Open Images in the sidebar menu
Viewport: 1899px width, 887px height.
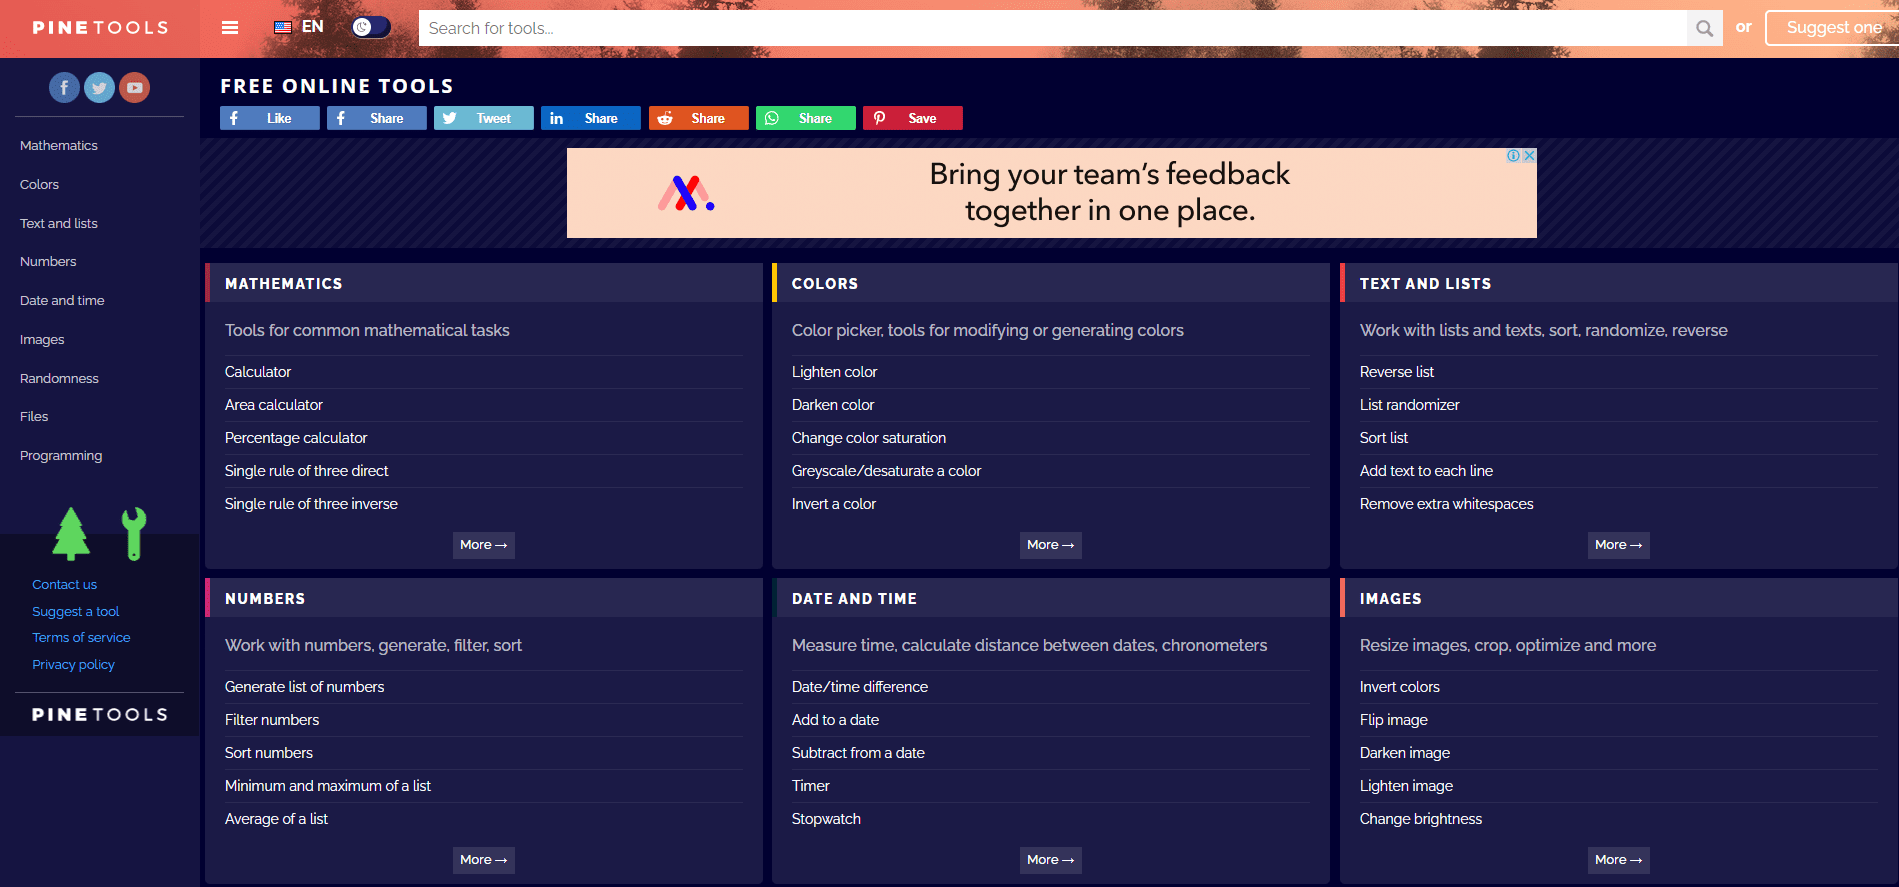(42, 340)
